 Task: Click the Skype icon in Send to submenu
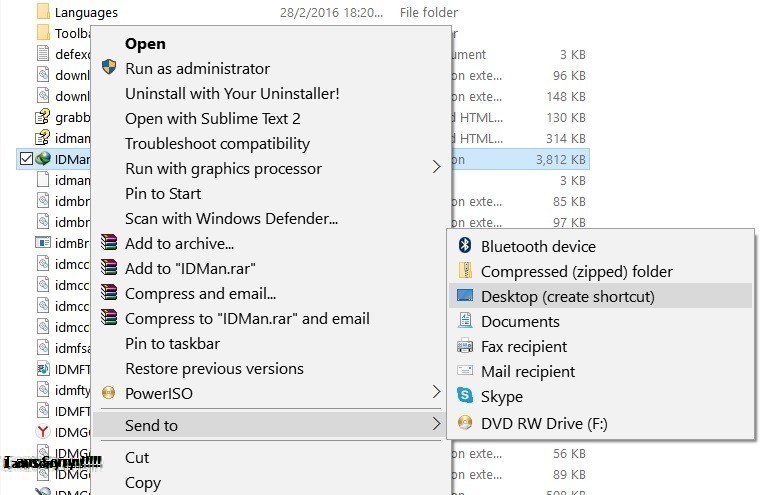(464, 397)
